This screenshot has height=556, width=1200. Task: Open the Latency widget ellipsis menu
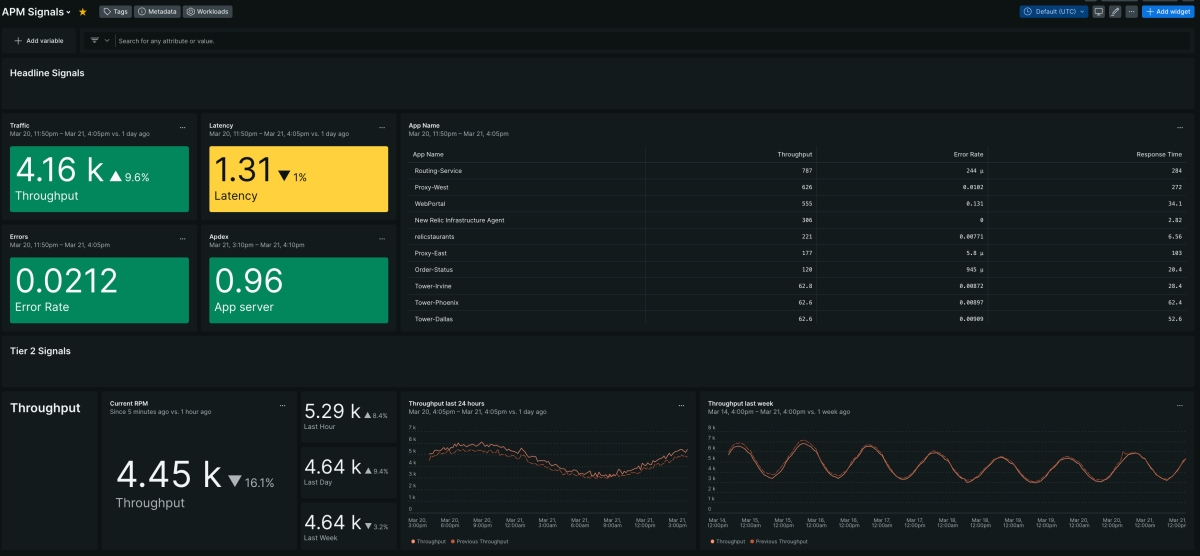click(x=382, y=127)
